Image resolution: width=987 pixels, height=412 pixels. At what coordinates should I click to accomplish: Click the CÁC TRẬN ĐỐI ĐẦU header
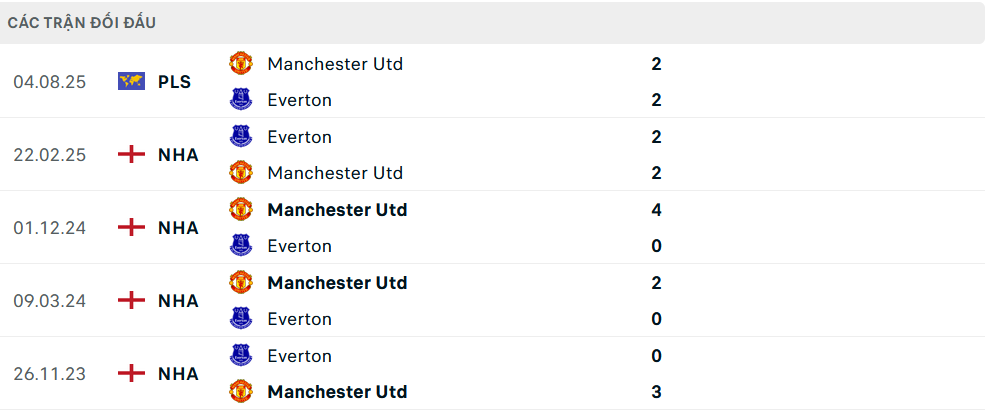click(x=82, y=23)
